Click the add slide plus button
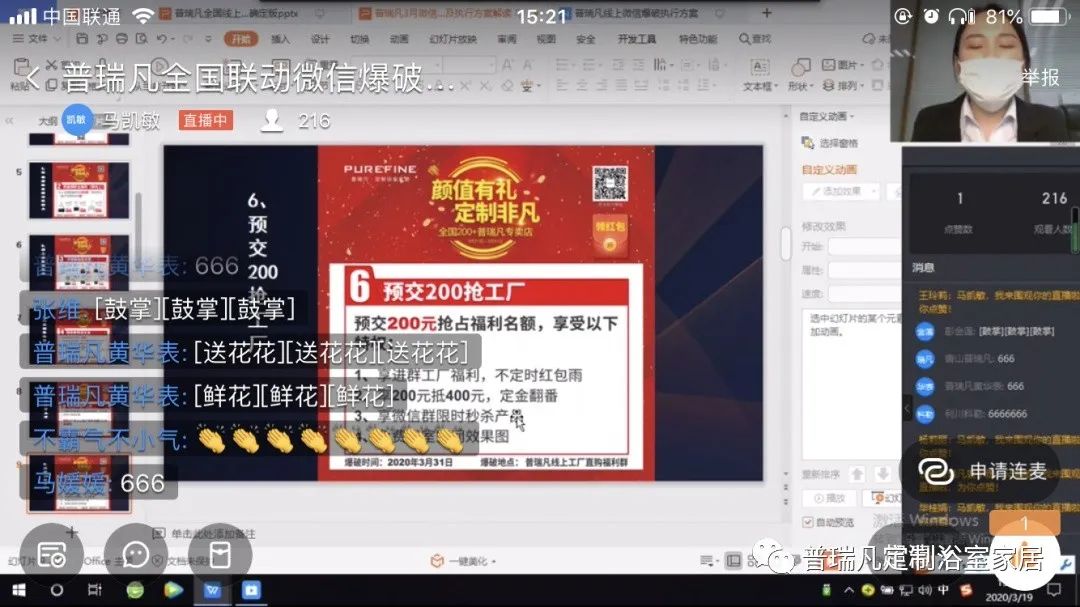Viewport: 1080px width, 607px height. click(x=72, y=532)
